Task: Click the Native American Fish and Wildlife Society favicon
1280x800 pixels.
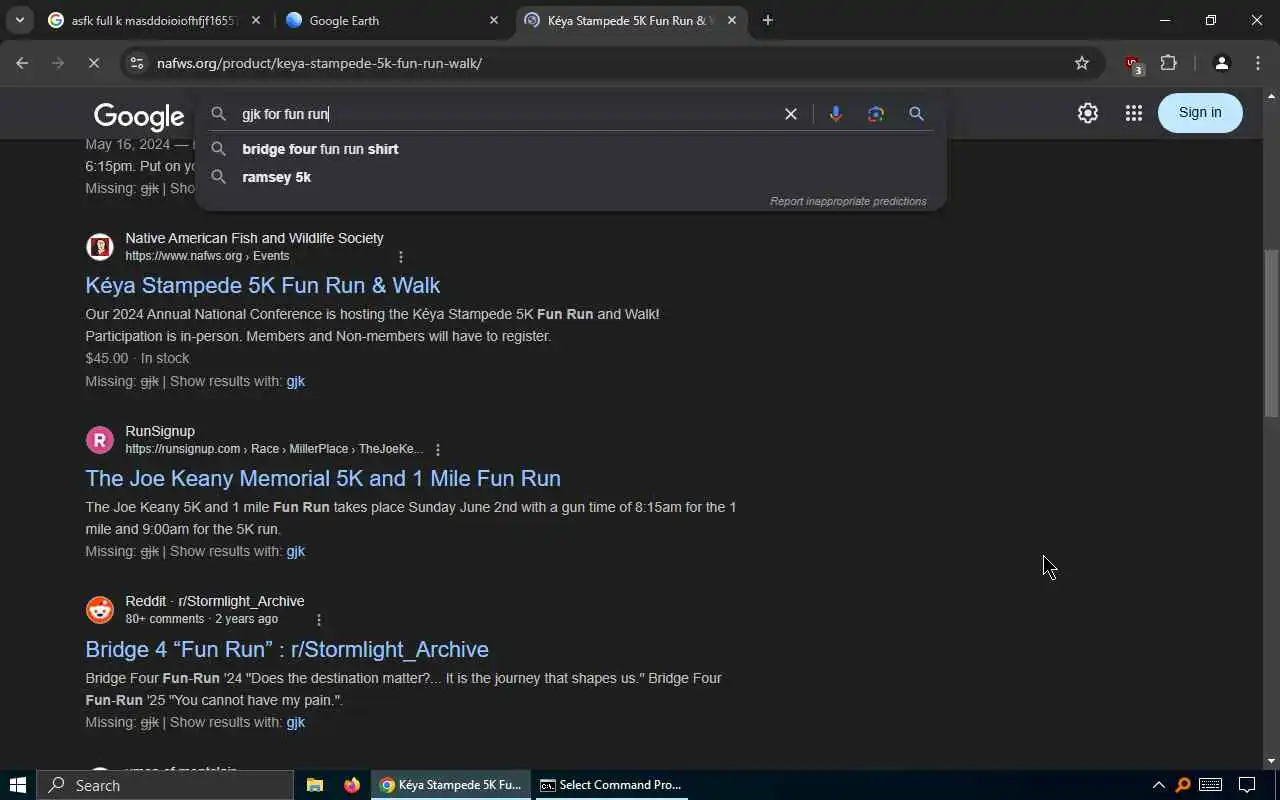Action: [100, 247]
